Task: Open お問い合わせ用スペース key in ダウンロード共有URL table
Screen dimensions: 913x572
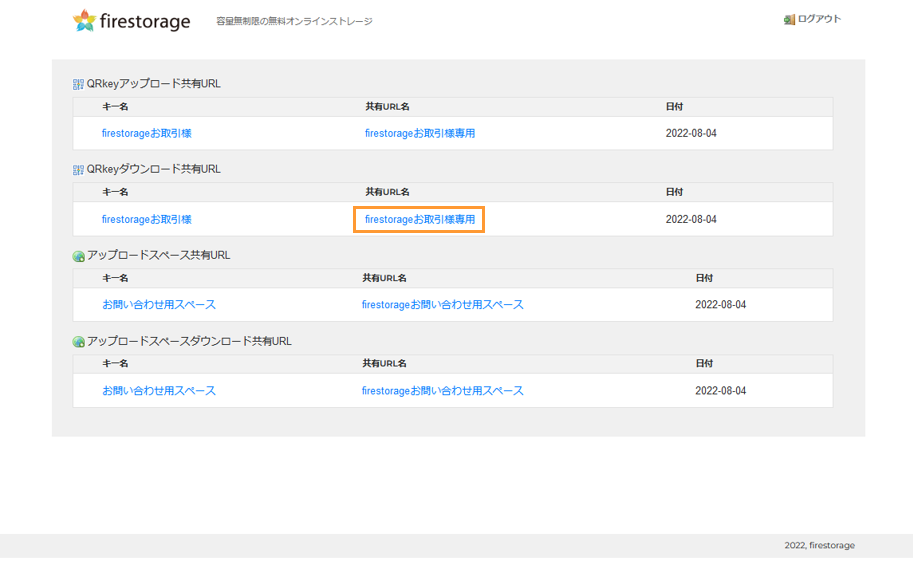Action: [x=159, y=391]
